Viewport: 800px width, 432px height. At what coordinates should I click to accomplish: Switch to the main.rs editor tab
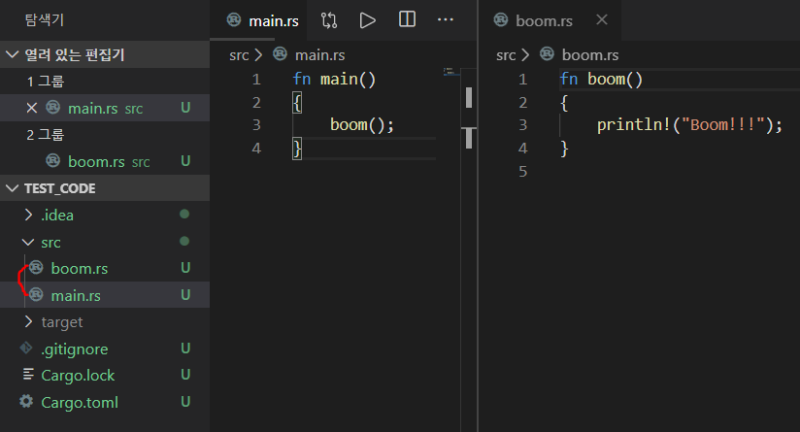[x=267, y=20]
